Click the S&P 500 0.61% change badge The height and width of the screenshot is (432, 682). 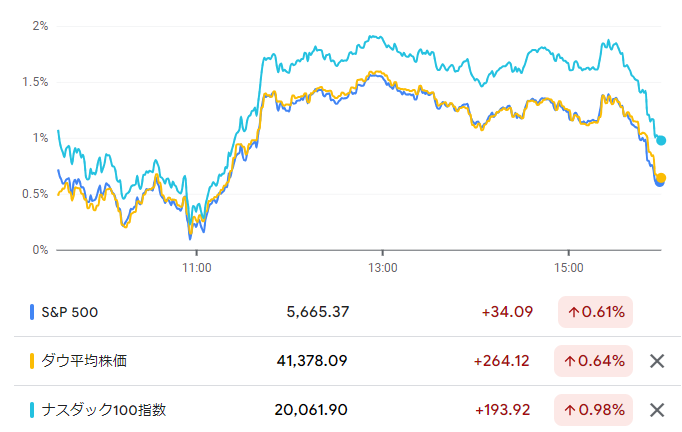[595, 312]
